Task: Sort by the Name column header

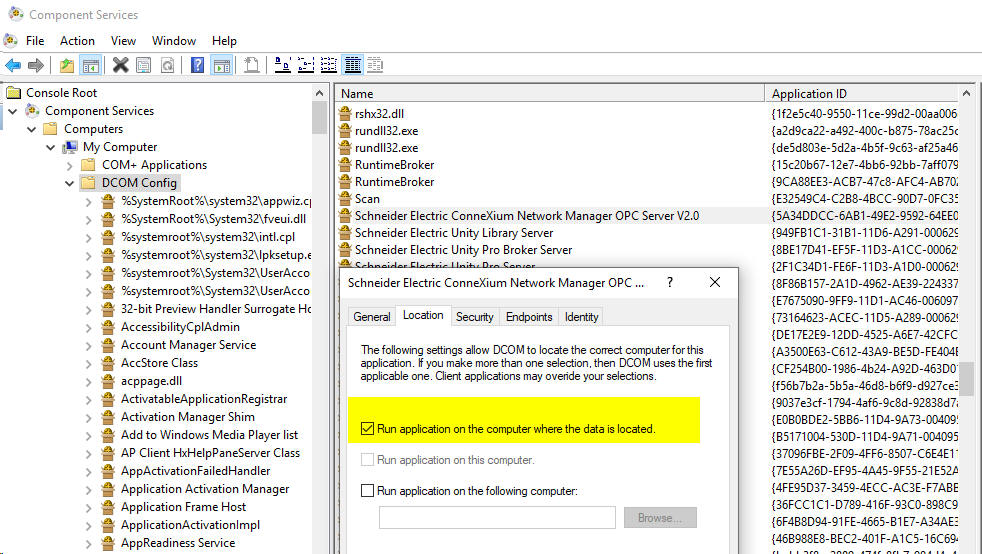Action: pos(550,93)
